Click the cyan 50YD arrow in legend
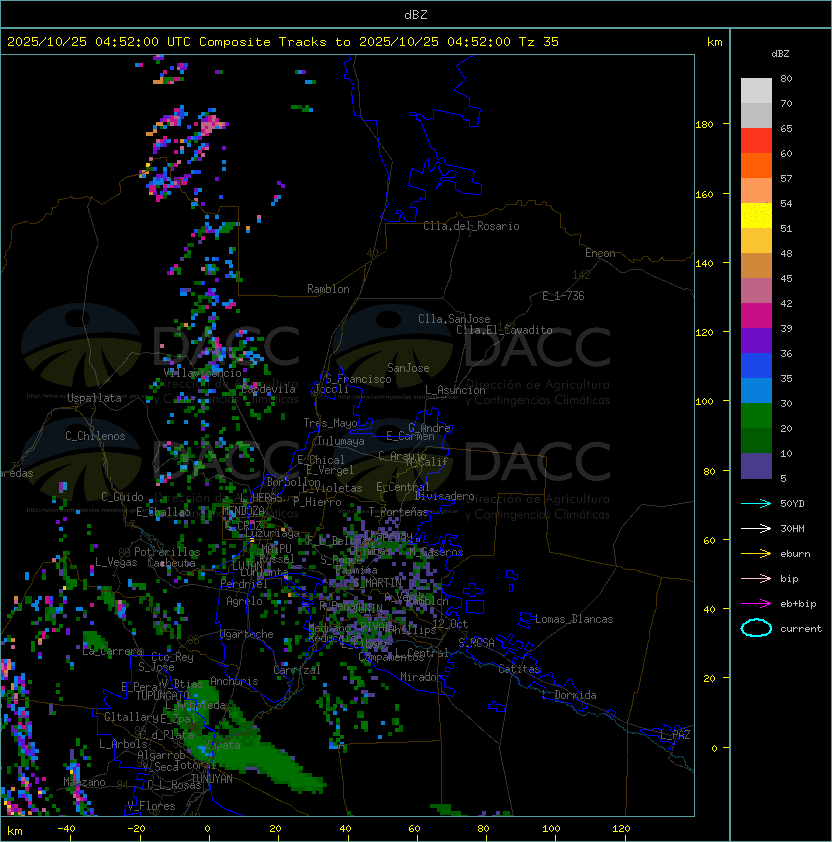The height and width of the screenshot is (842, 832). tap(756, 504)
